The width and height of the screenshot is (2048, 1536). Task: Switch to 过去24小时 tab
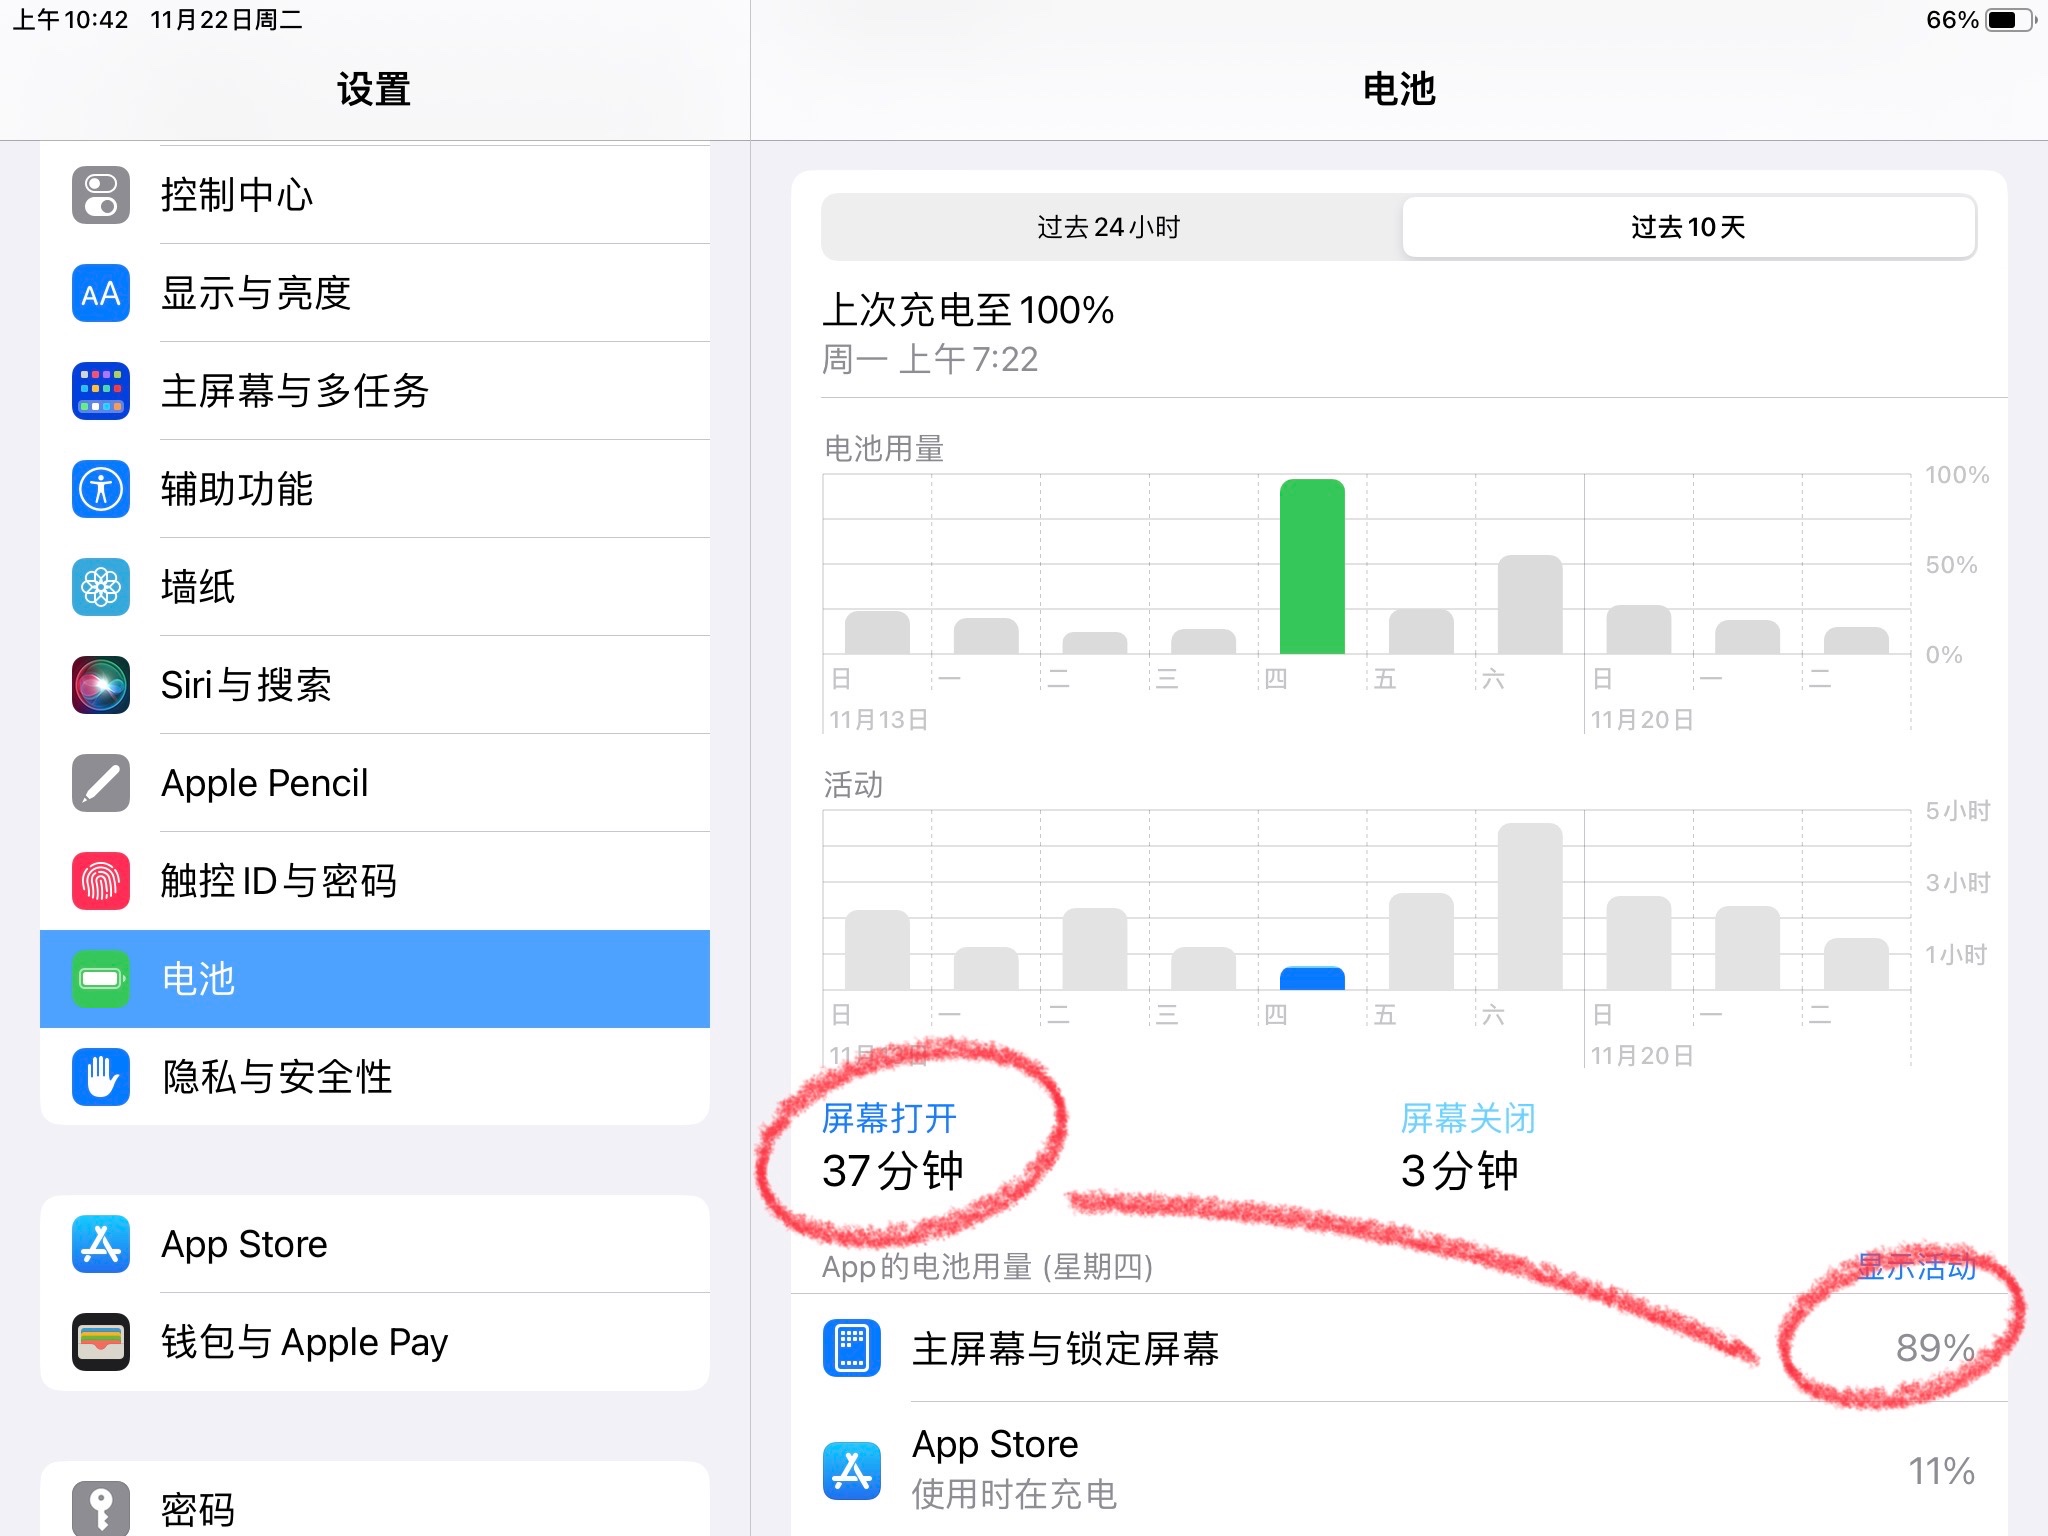[x=1110, y=227]
